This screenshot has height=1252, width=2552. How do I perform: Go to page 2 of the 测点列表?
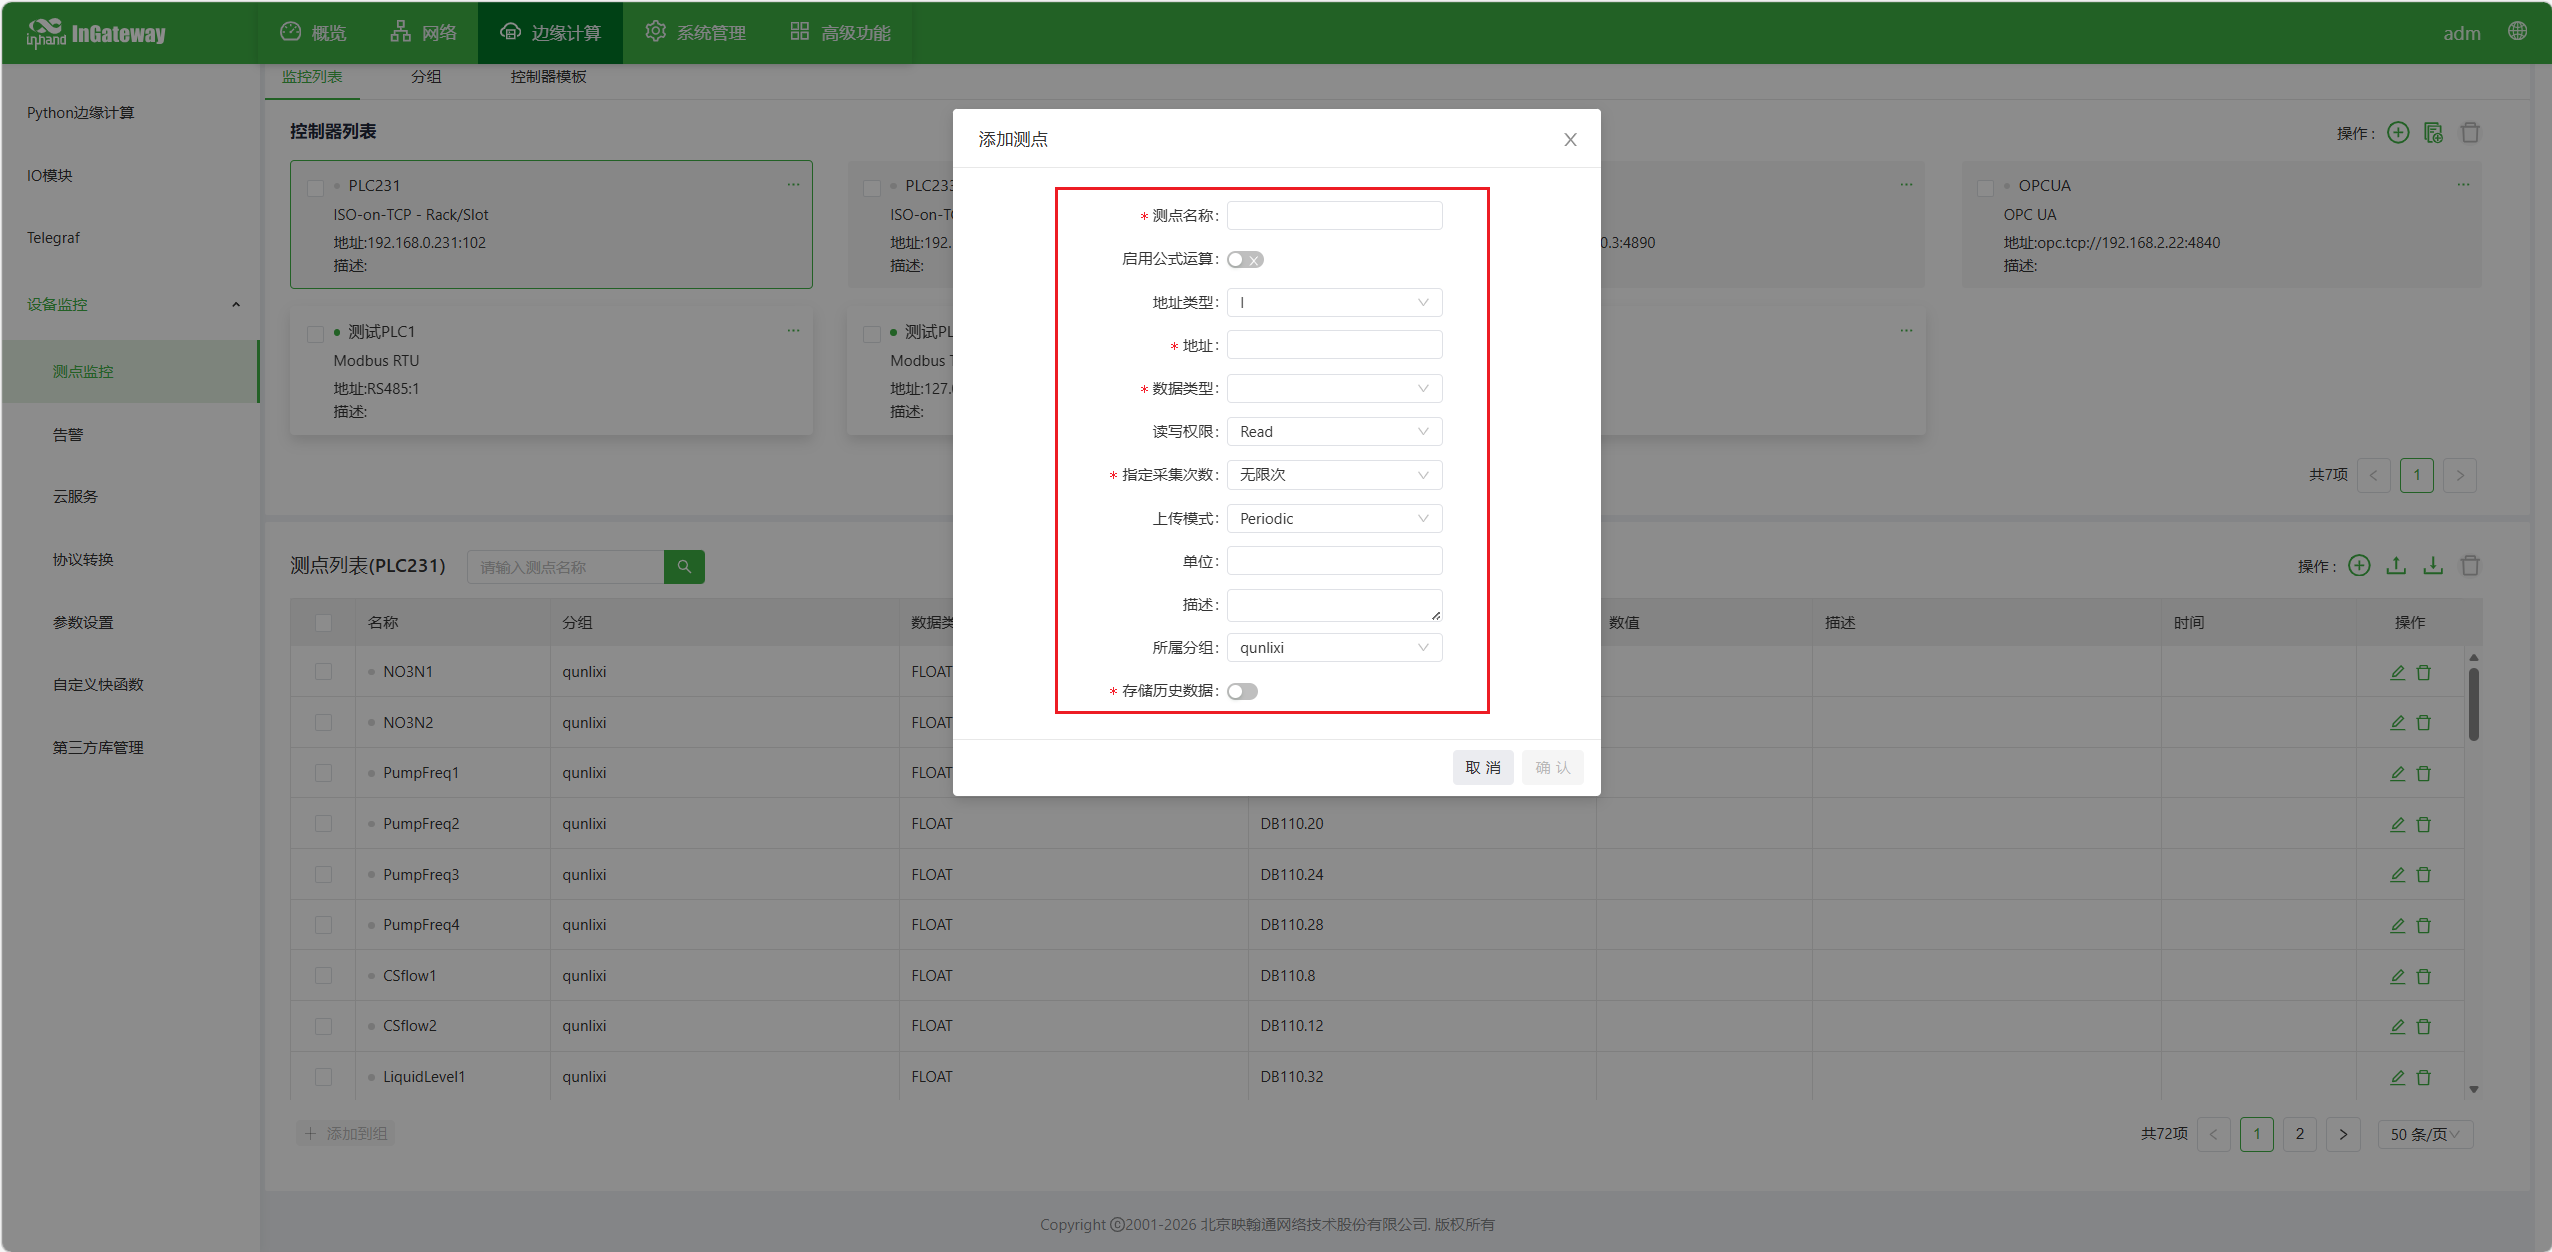pos(2300,1134)
